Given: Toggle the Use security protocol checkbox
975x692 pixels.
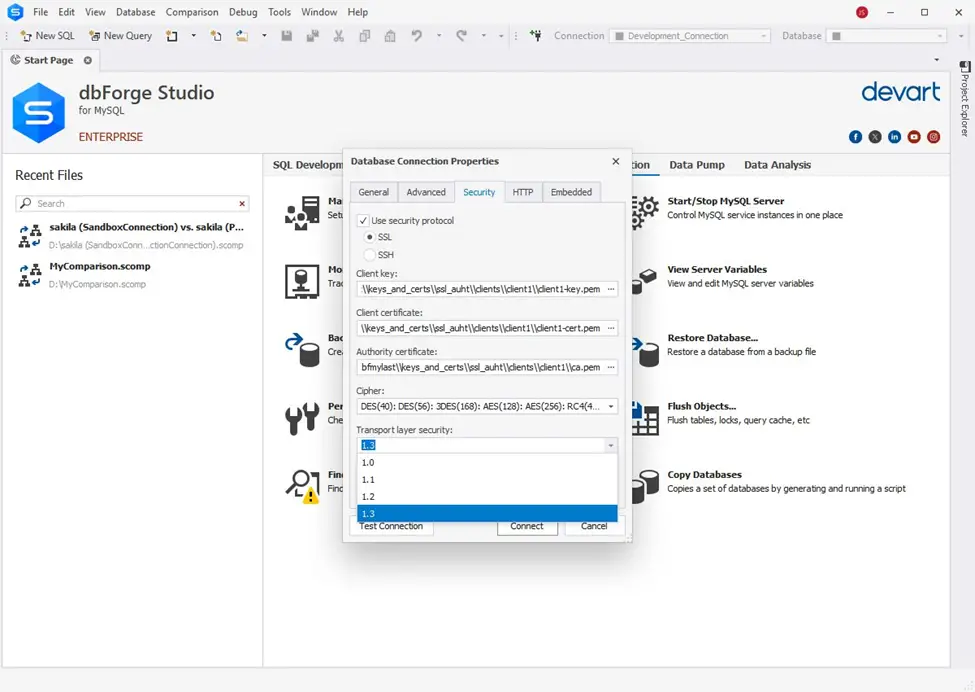Looking at the screenshot, I should (x=363, y=221).
